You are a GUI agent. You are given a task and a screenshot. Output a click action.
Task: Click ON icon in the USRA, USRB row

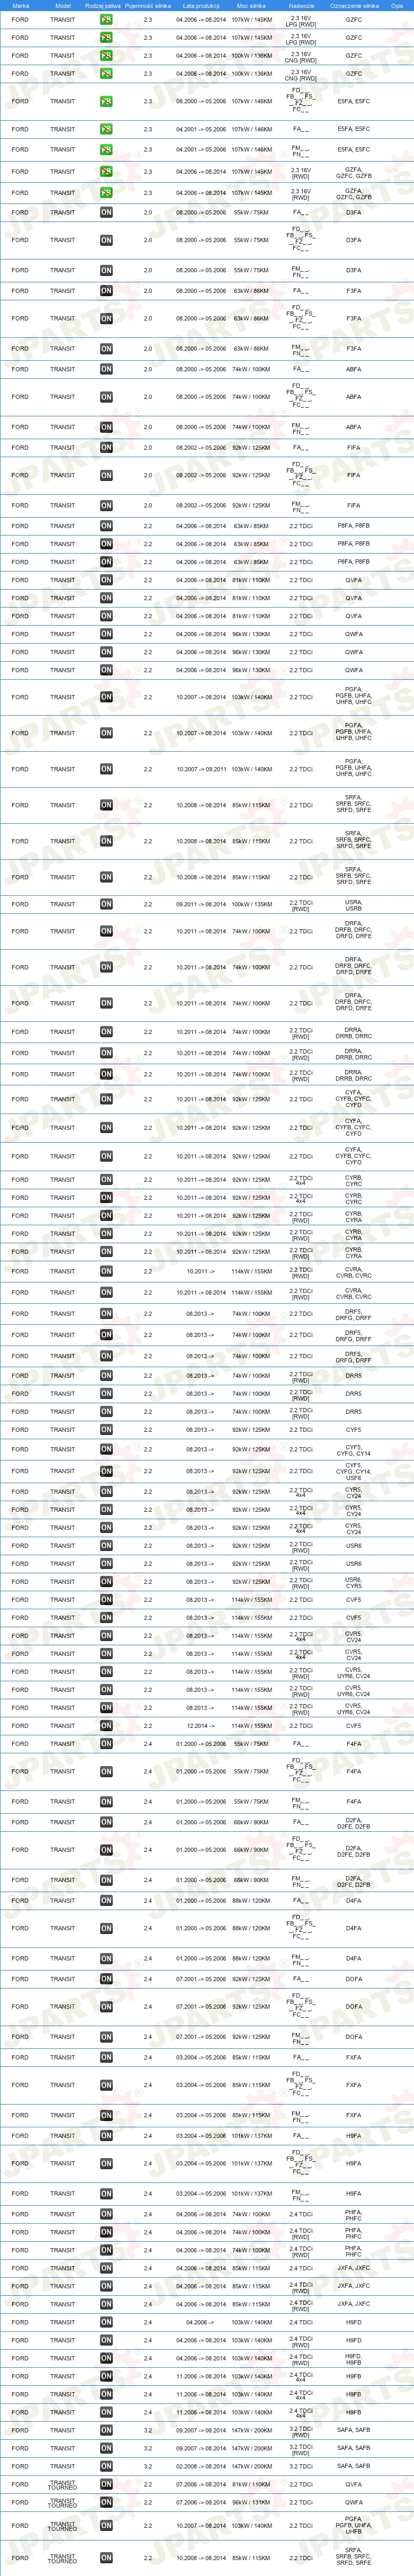pos(106,904)
